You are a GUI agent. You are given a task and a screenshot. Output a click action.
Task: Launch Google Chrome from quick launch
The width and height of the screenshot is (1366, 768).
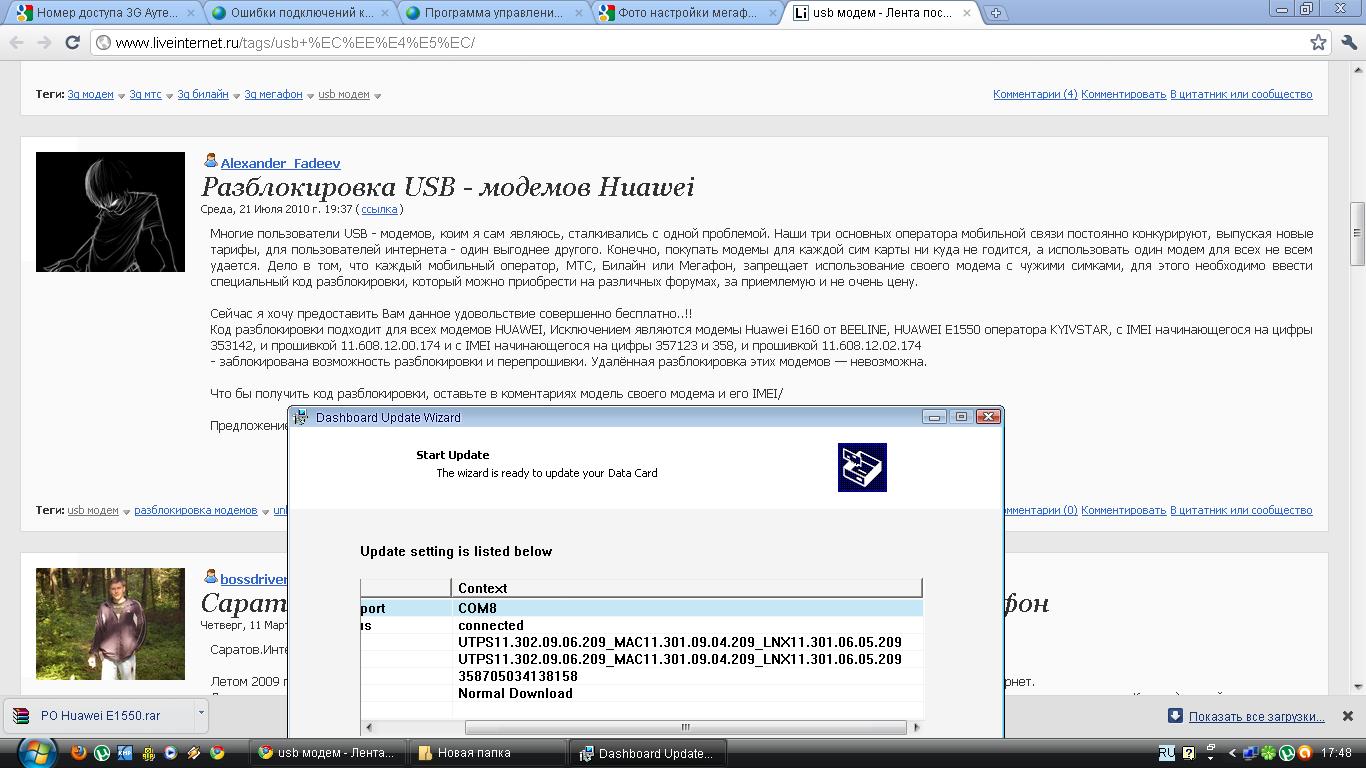(x=217, y=753)
